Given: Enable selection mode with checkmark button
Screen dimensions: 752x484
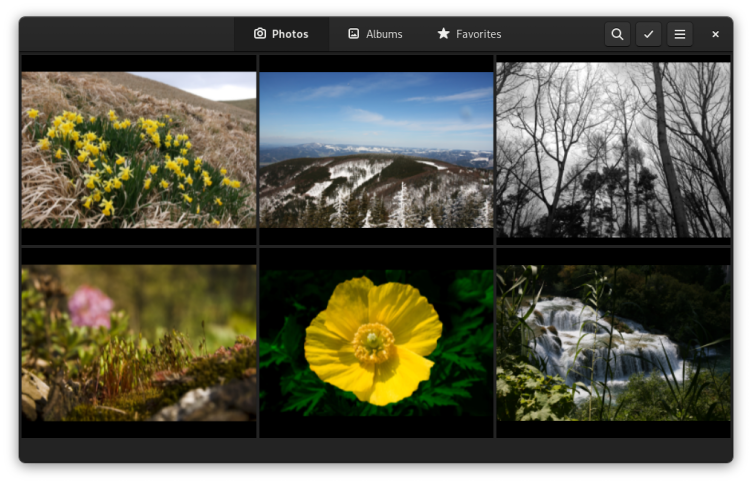Looking at the screenshot, I should [648, 34].
